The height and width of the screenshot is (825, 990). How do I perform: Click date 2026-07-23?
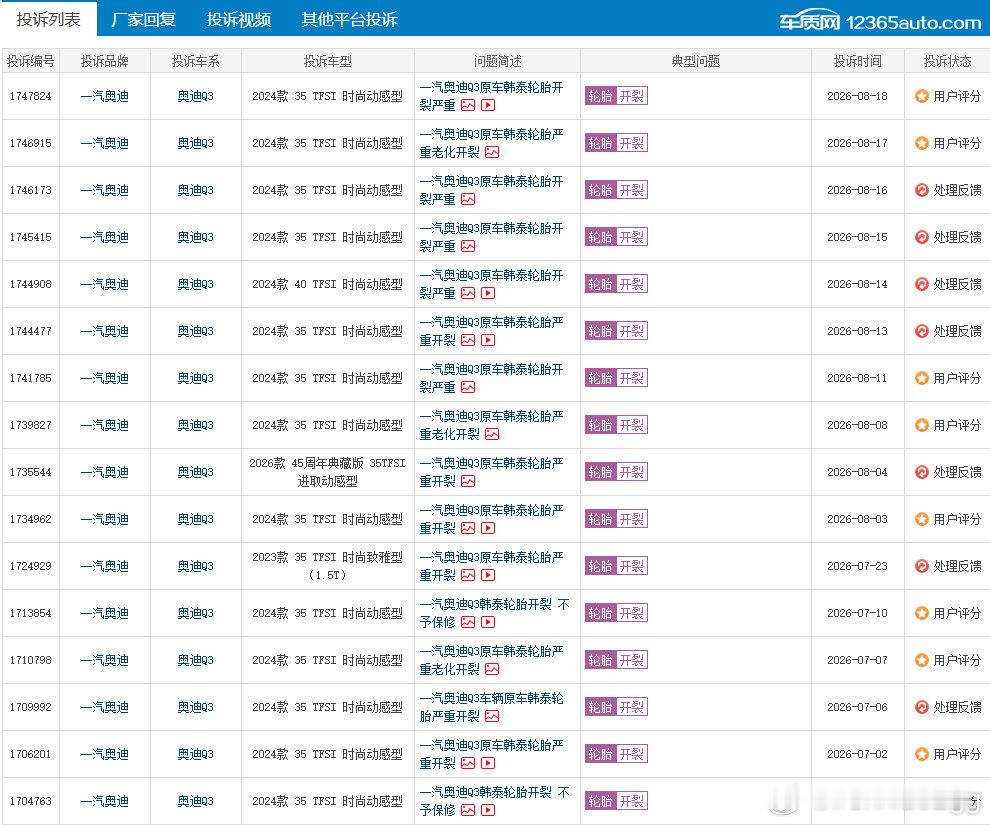[857, 566]
